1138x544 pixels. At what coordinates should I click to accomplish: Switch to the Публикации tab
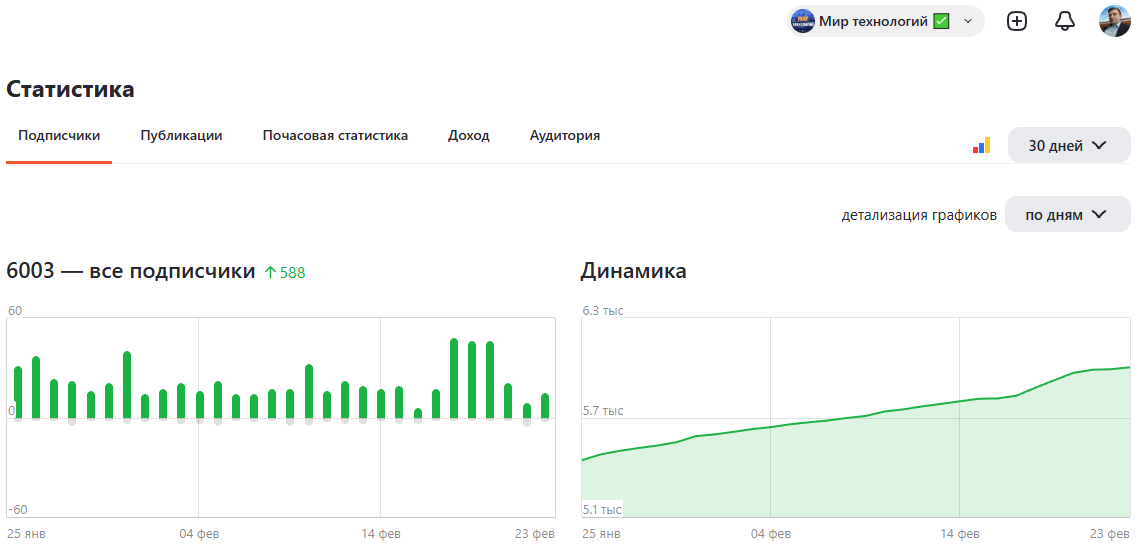pos(181,136)
